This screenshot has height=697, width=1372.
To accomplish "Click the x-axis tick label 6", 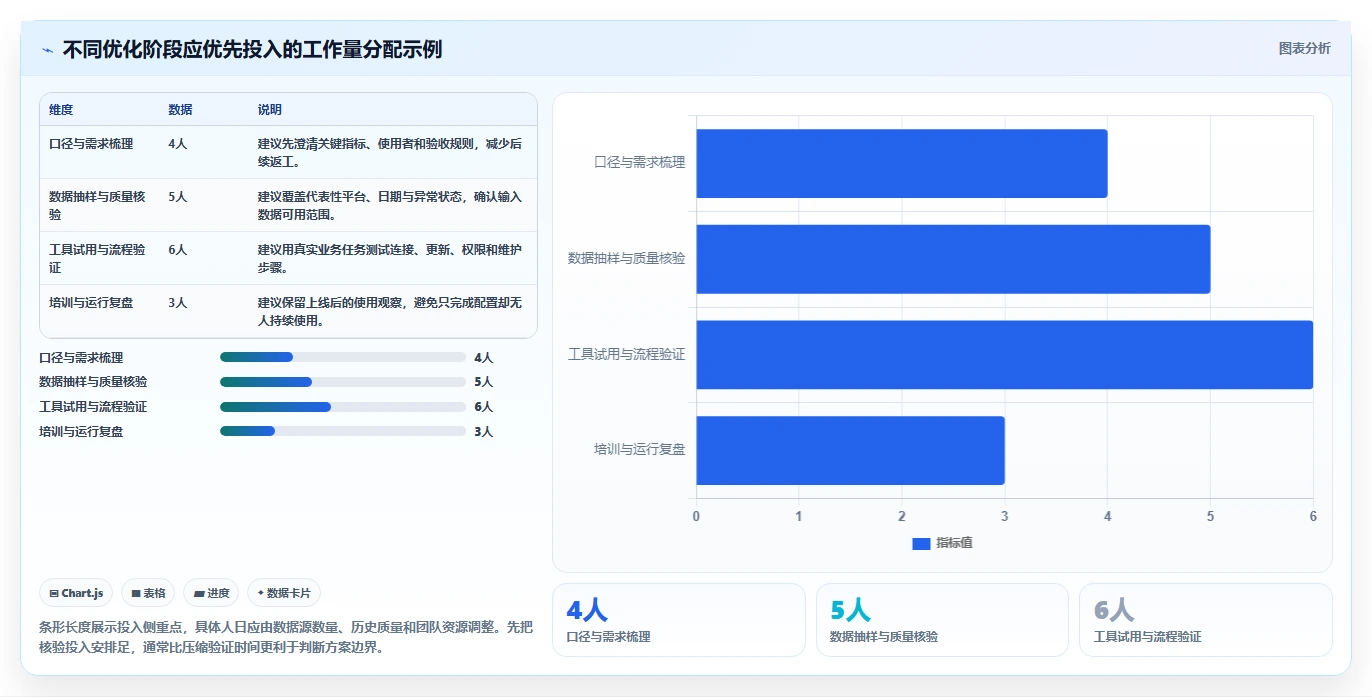I will pyautogui.click(x=1313, y=516).
